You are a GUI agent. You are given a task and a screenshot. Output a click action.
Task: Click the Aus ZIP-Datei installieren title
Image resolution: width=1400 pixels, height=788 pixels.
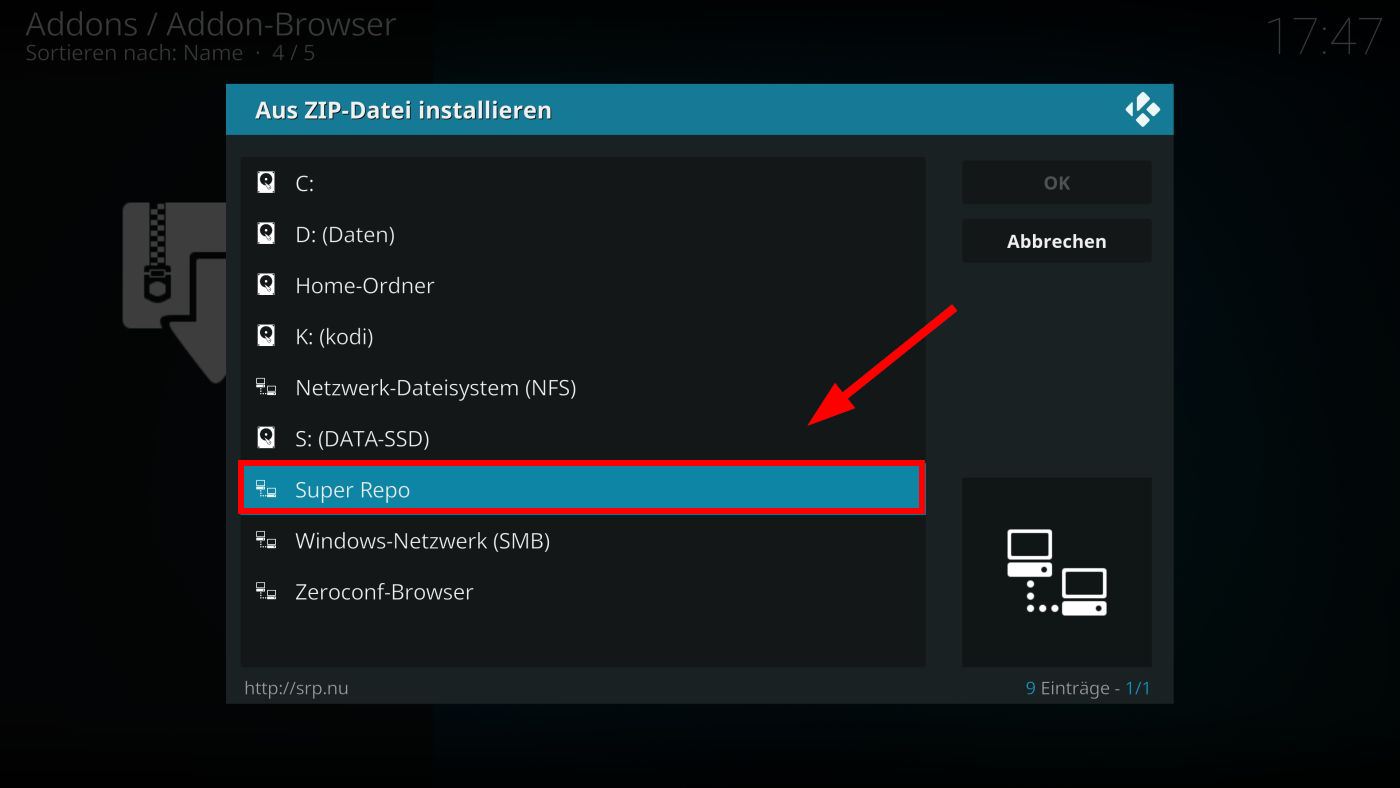click(403, 110)
